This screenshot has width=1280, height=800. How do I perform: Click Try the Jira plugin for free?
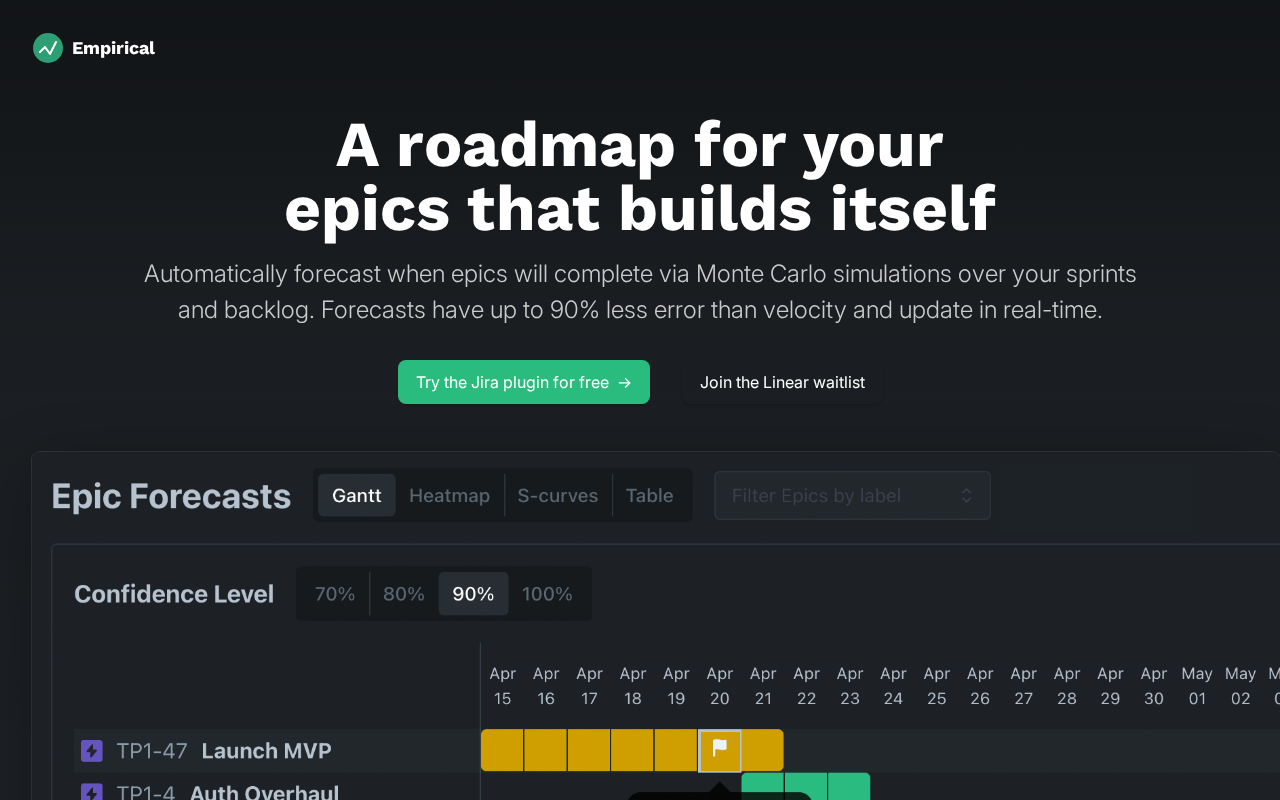coord(512,383)
